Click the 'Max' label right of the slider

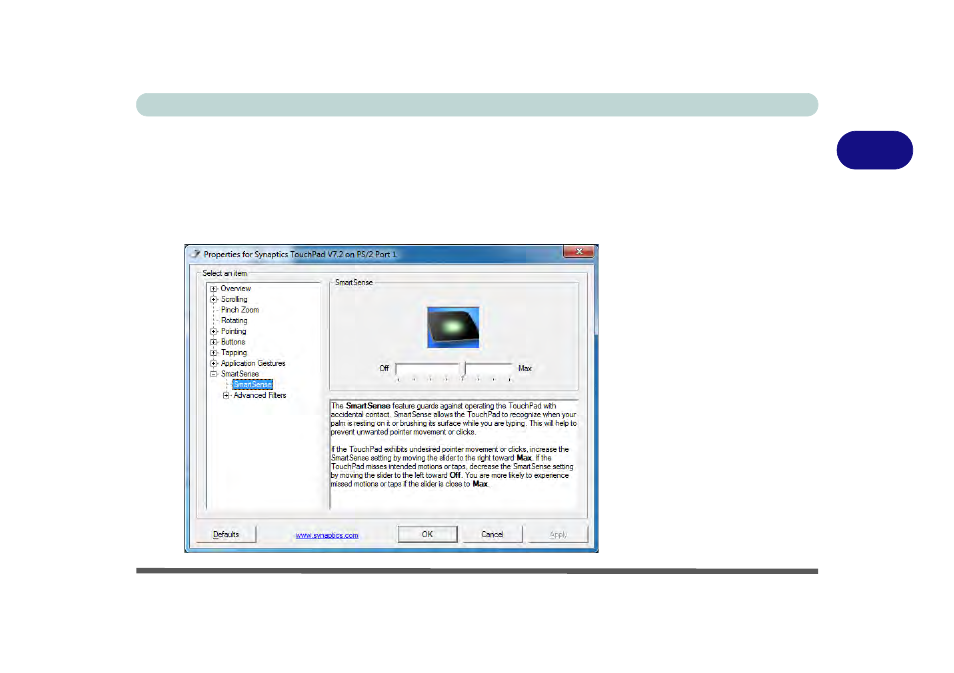click(x=525, y=368)
